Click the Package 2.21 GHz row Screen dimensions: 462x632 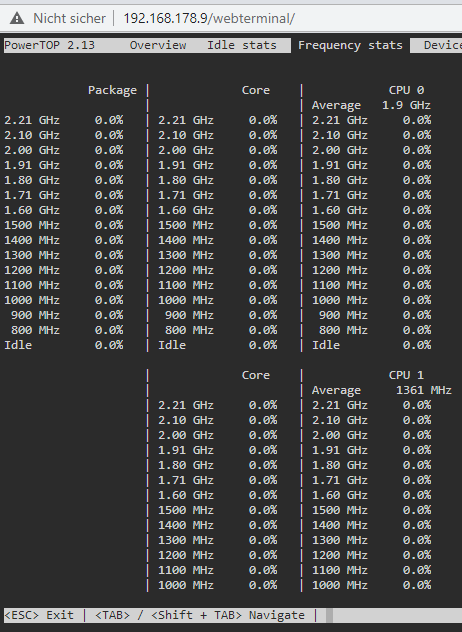64,120
